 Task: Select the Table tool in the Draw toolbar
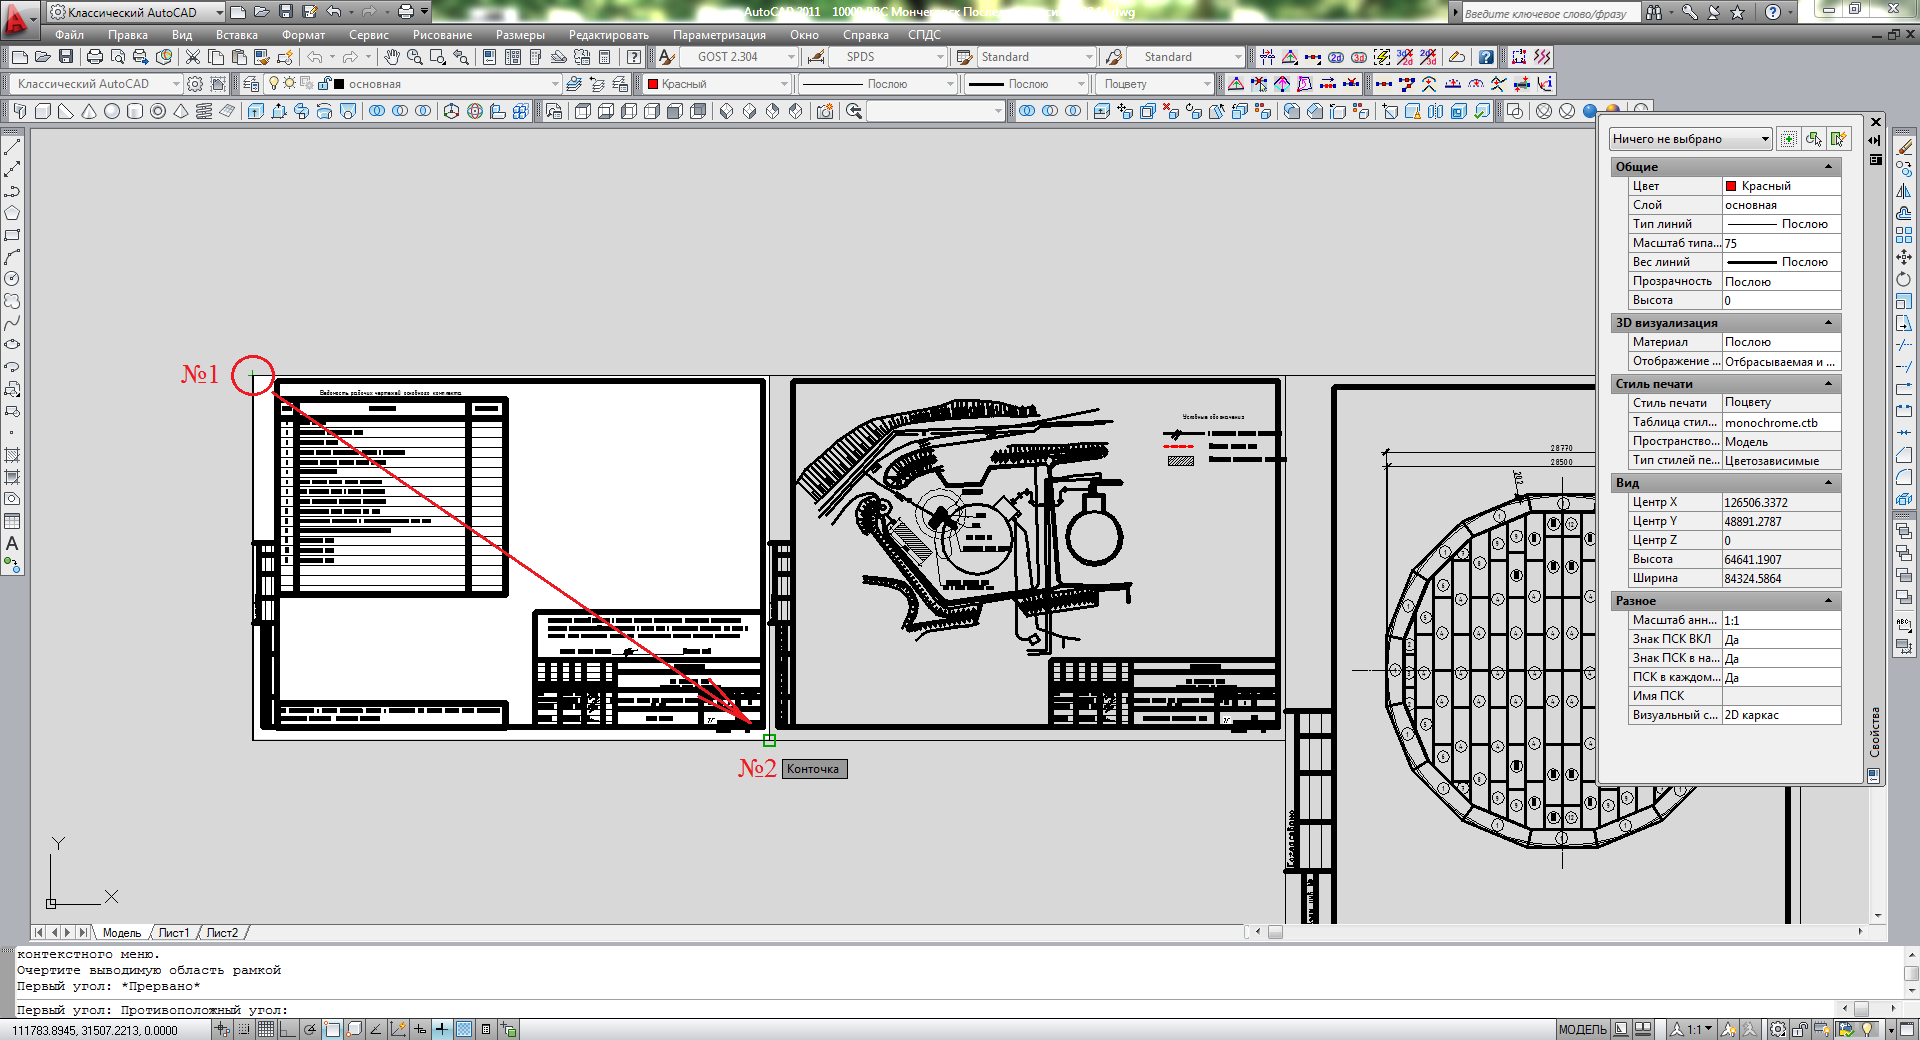pos(12,521)
